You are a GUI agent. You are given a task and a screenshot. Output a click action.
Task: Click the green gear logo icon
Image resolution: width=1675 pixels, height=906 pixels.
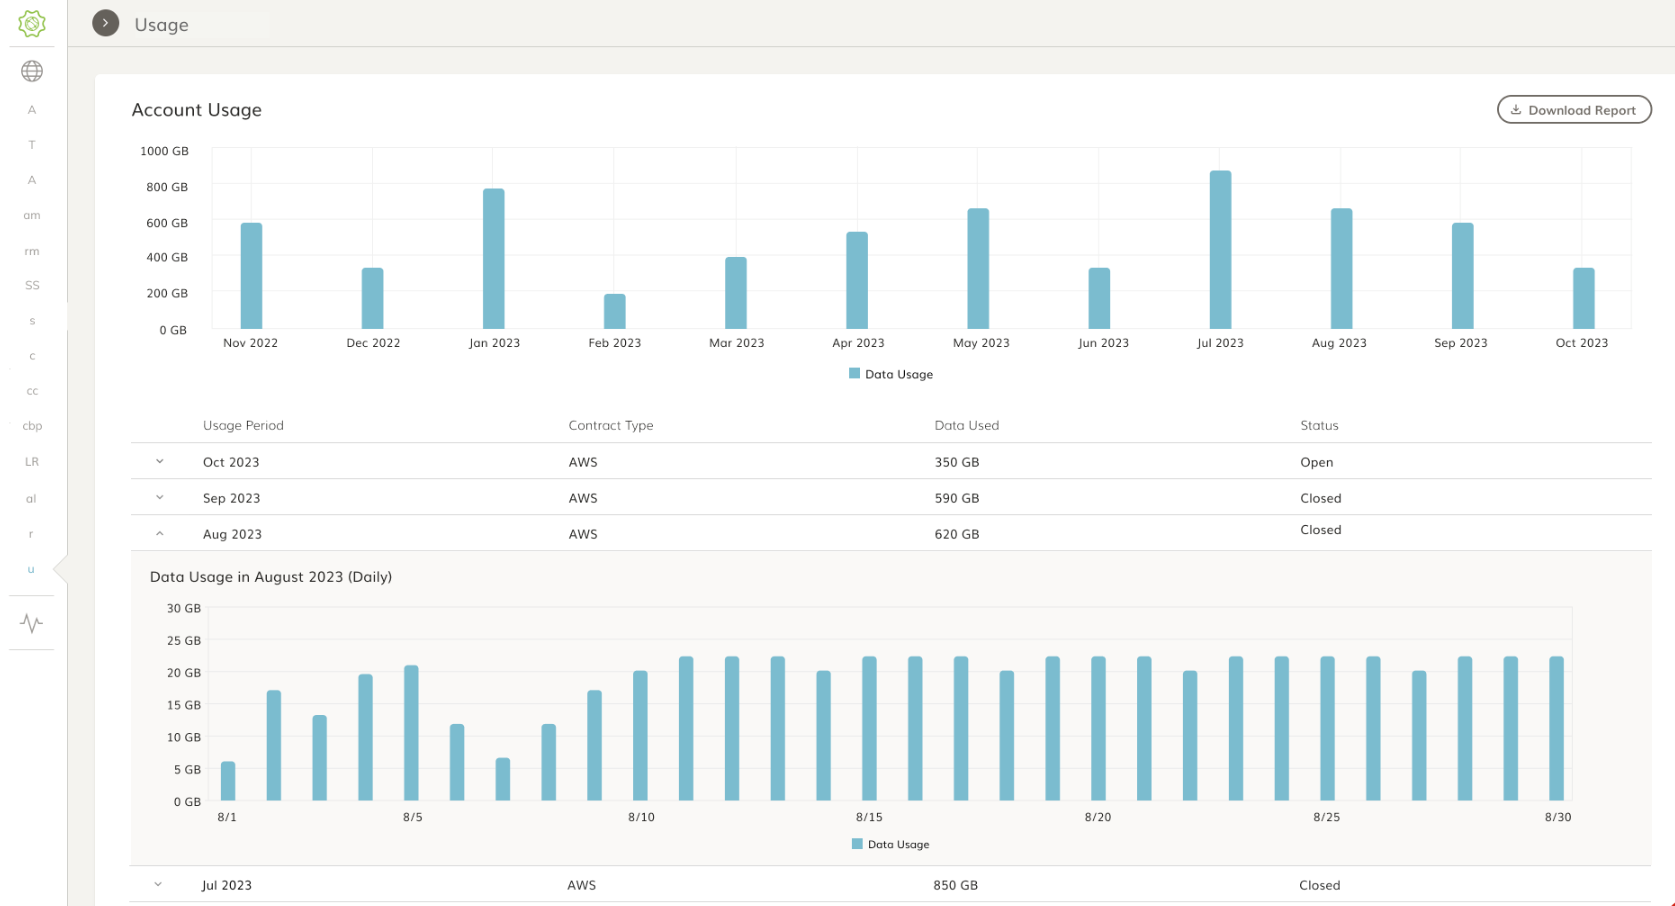[x=31, y=23]
